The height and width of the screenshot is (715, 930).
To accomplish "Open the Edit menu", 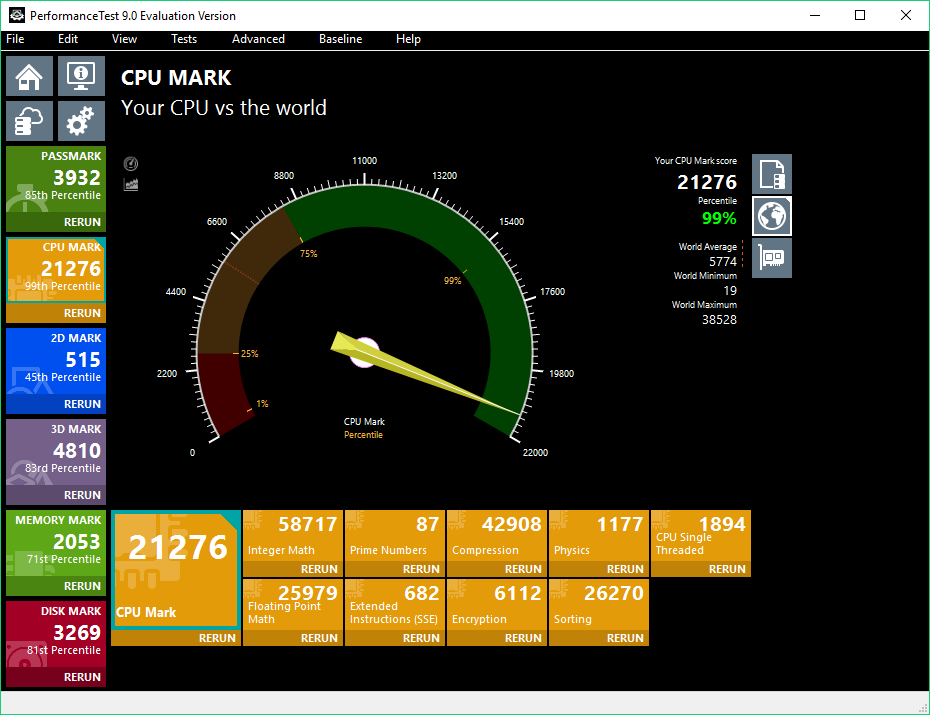I will [x=68, y=39].
